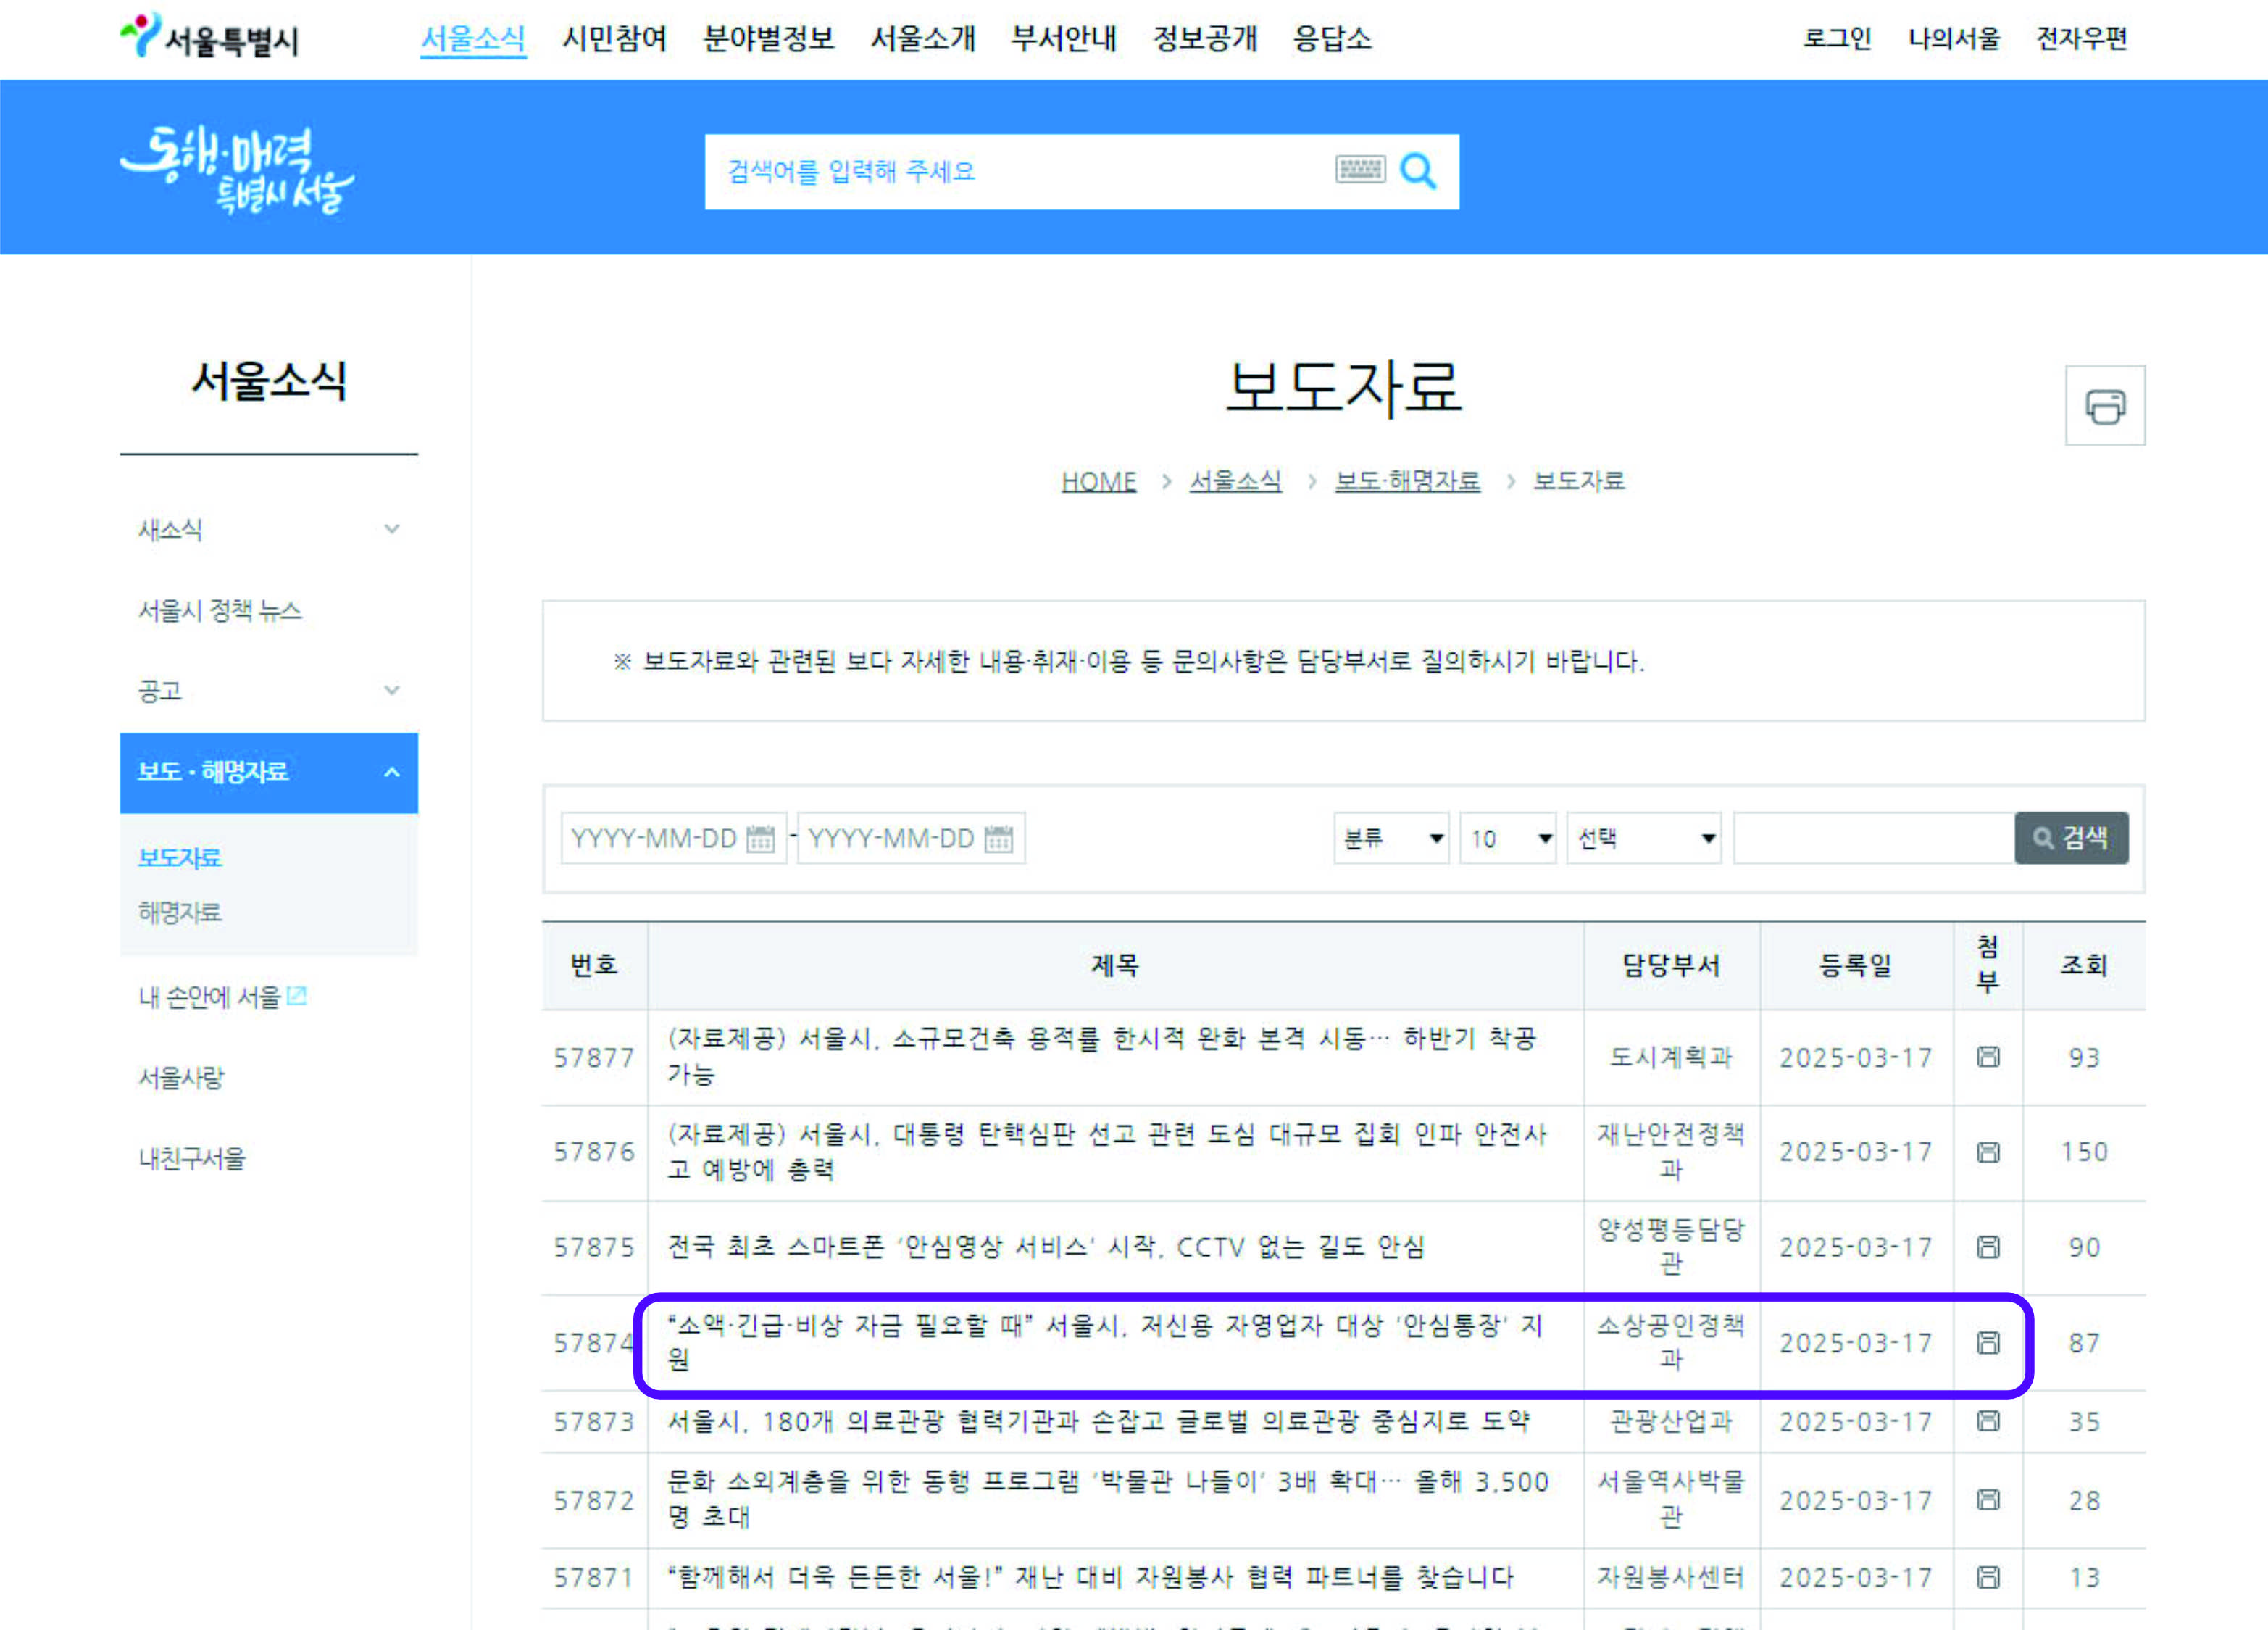Screen dimensions: 2268x1630
Task: Open the 시민참여 top menu
Action: (x=614, y=39)
